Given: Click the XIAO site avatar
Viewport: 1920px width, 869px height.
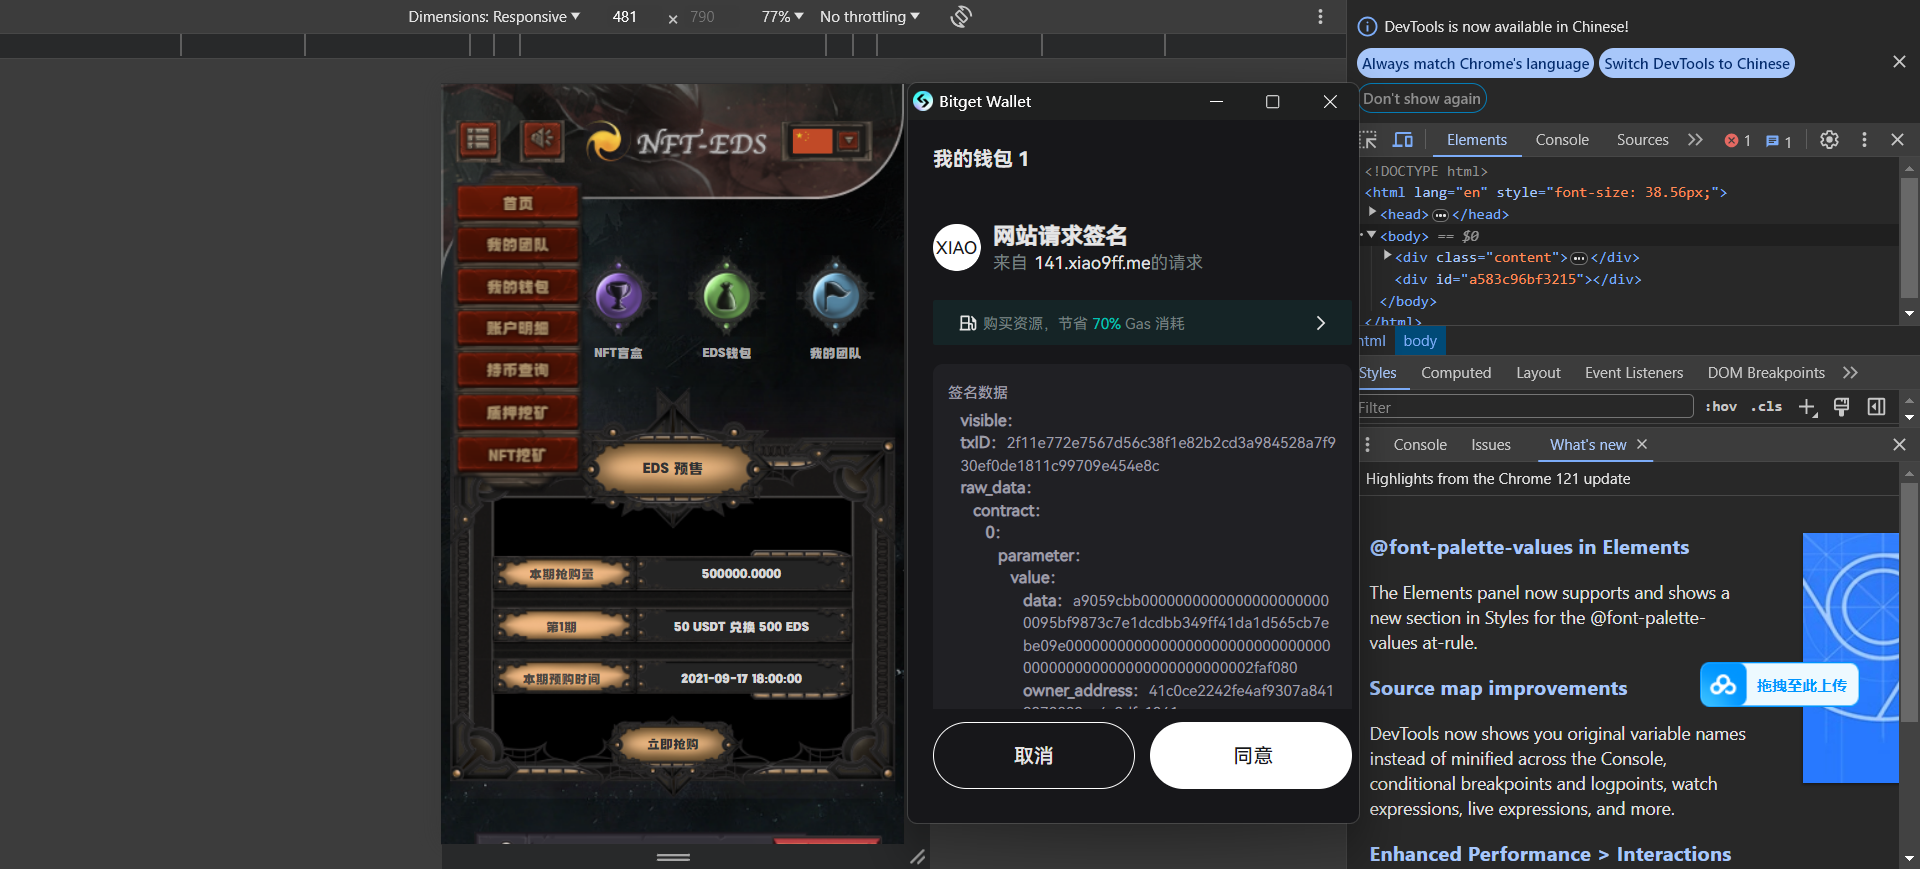Looking at the screenshot, I should [956, 247].
